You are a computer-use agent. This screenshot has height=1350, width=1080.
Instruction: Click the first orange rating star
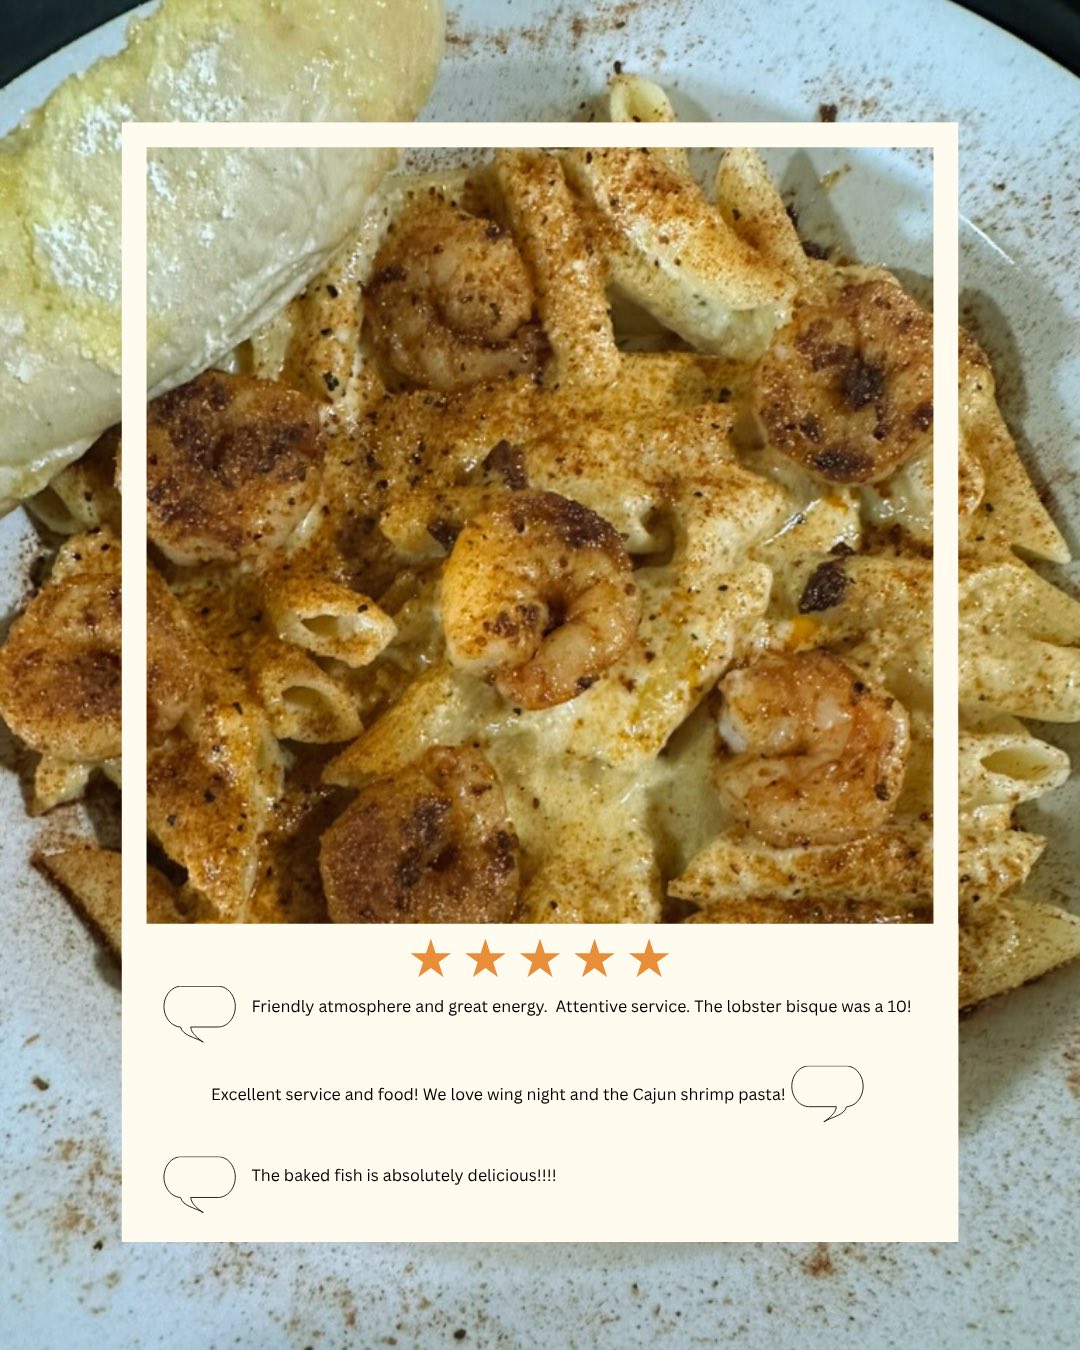tap(431, 958)
